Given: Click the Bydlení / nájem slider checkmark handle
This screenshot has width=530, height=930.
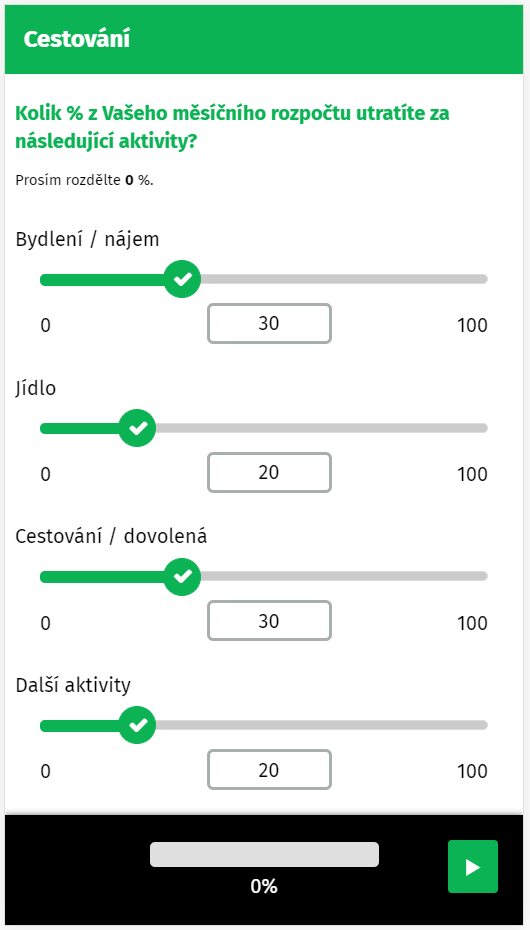Looking at the screenshot, I should (x=182, y=279).
